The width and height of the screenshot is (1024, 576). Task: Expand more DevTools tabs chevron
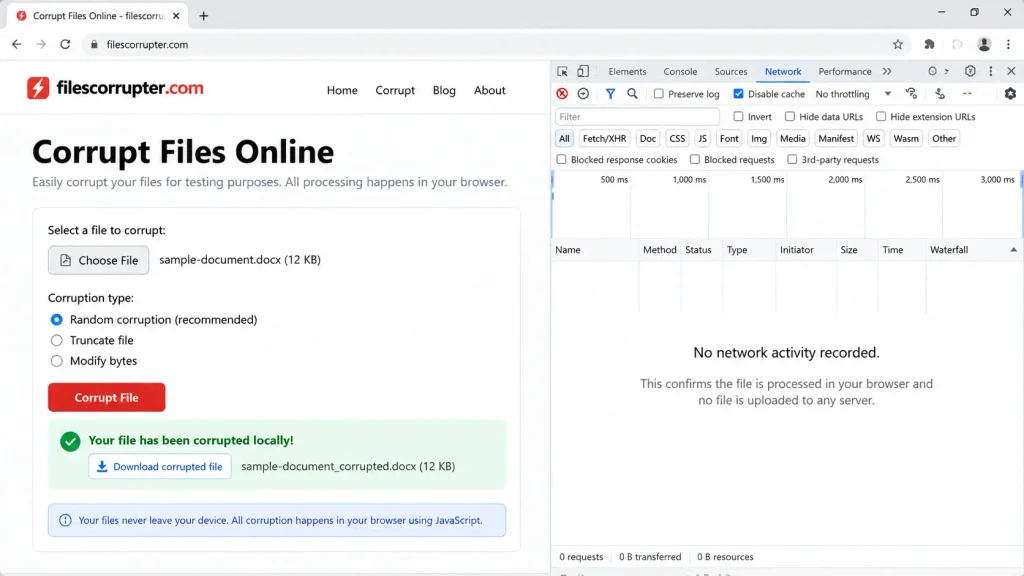pyautogui.click(x=887, y=71)
